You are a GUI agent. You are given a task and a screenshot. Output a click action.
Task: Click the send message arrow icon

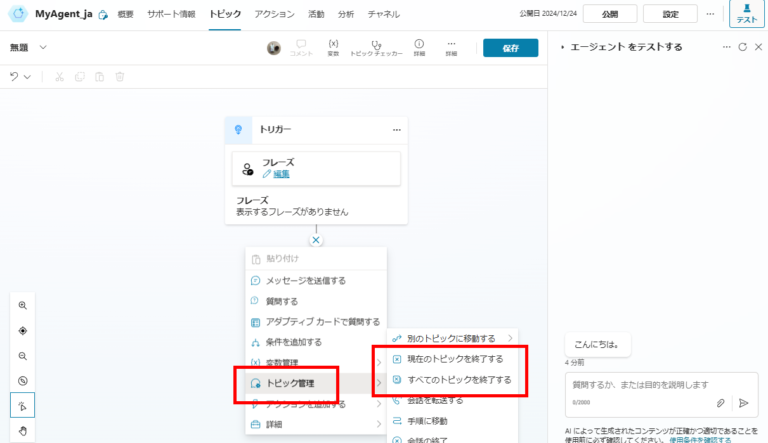pyautogui.click(x=742, y=403)
